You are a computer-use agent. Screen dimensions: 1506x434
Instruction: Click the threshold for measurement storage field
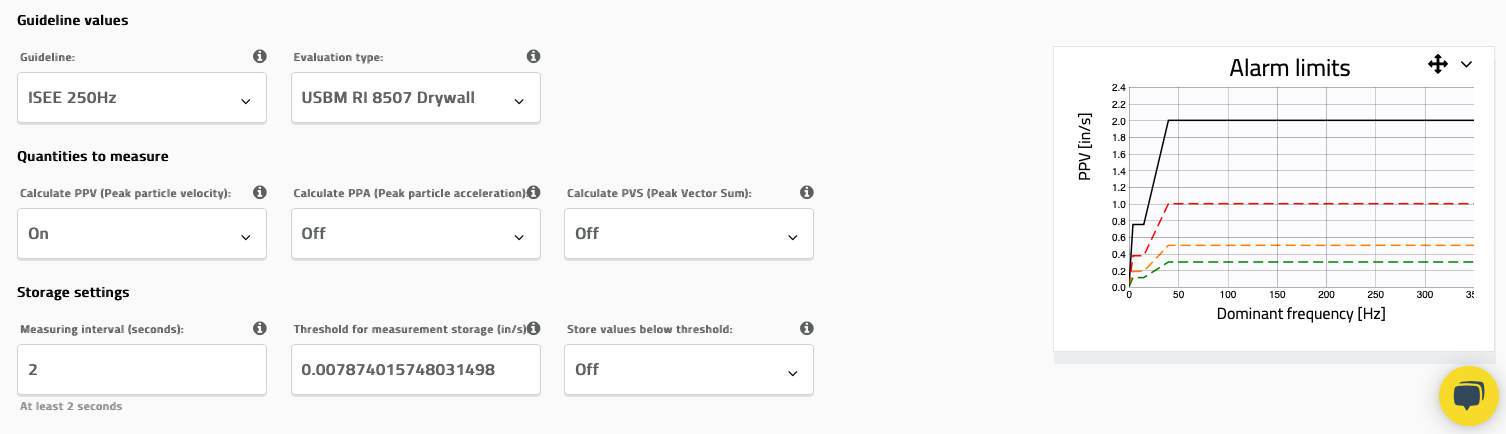pyautogui.click(x=415, y=370)
